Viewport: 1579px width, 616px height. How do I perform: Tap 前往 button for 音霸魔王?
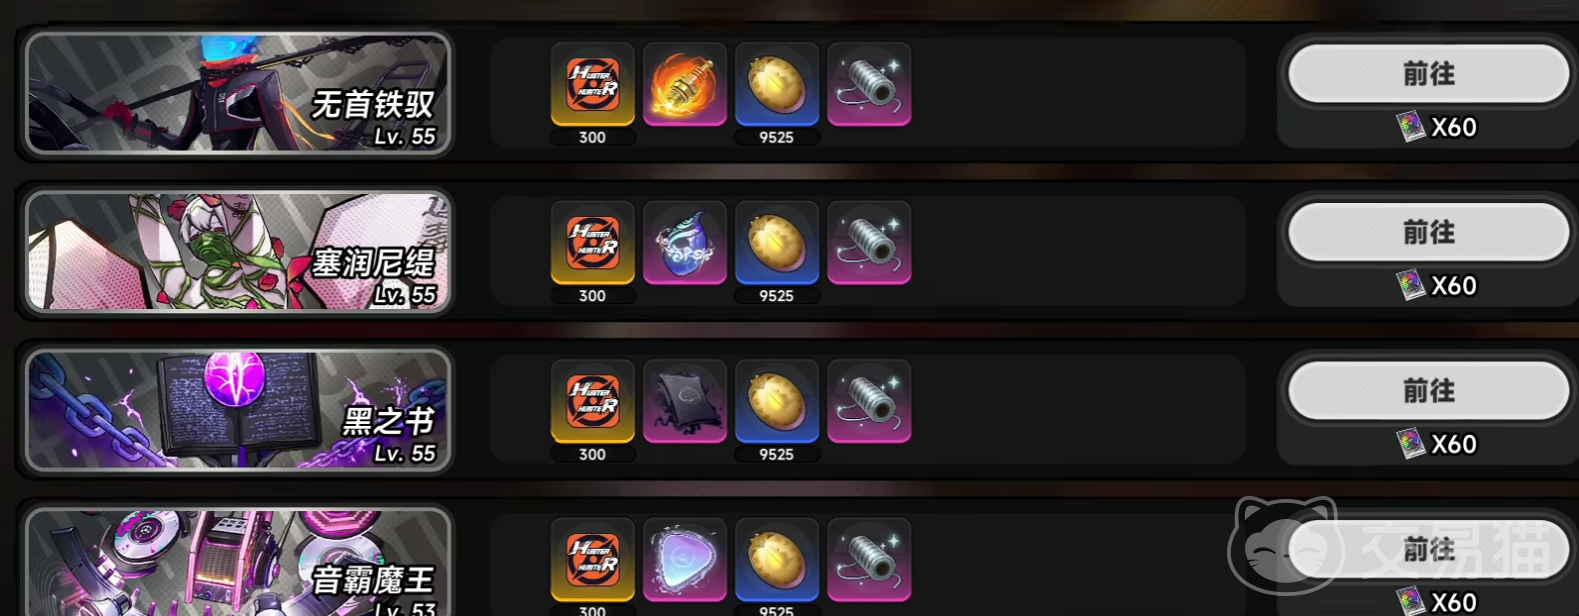click(1428, 549)
